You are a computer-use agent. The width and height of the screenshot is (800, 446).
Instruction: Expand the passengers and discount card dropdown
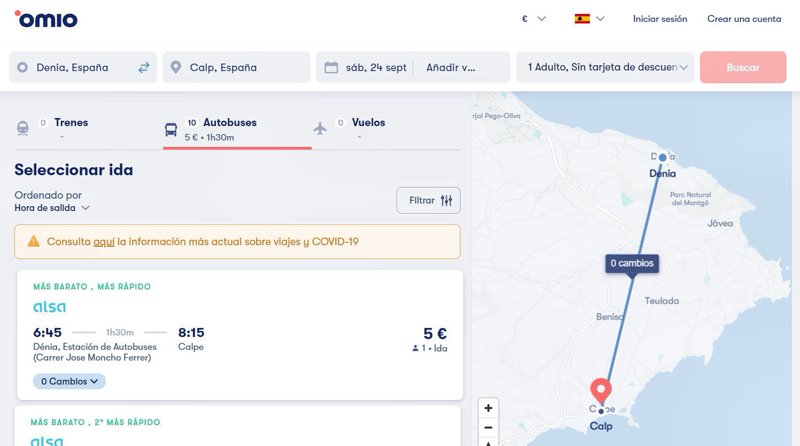[x=609, y=68]
